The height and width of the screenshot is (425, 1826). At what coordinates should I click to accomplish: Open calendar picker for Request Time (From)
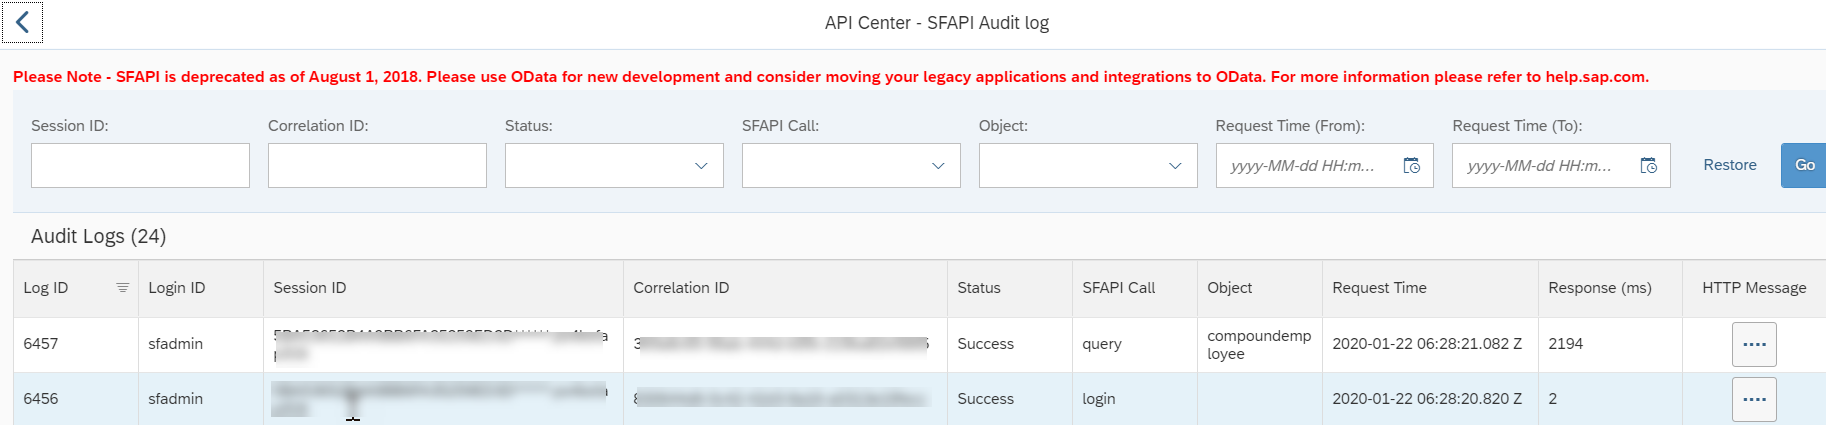tap(1411, 166)
